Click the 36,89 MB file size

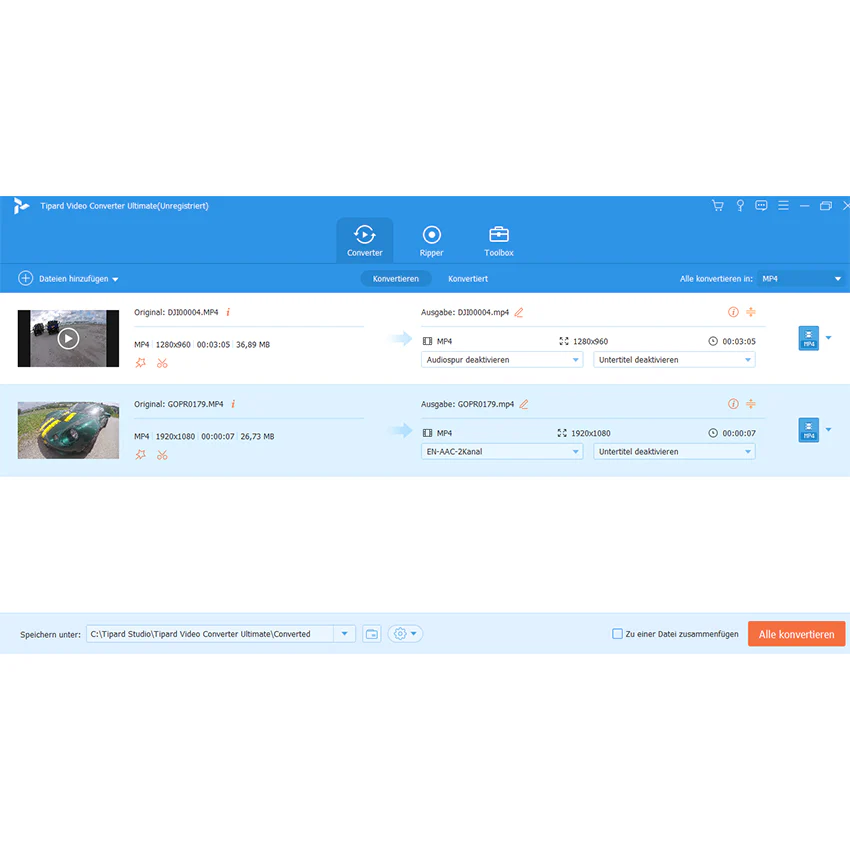click(x=253, y=344)
